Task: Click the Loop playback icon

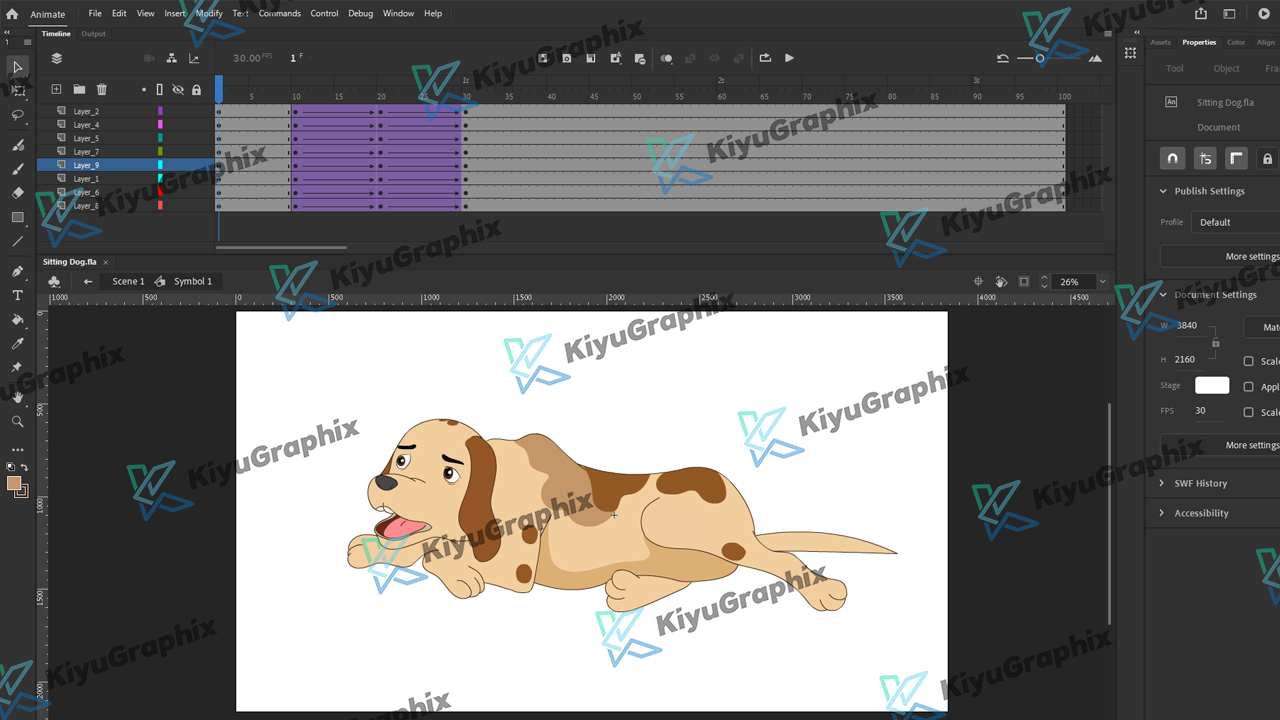Action: (x=765, y=58)
